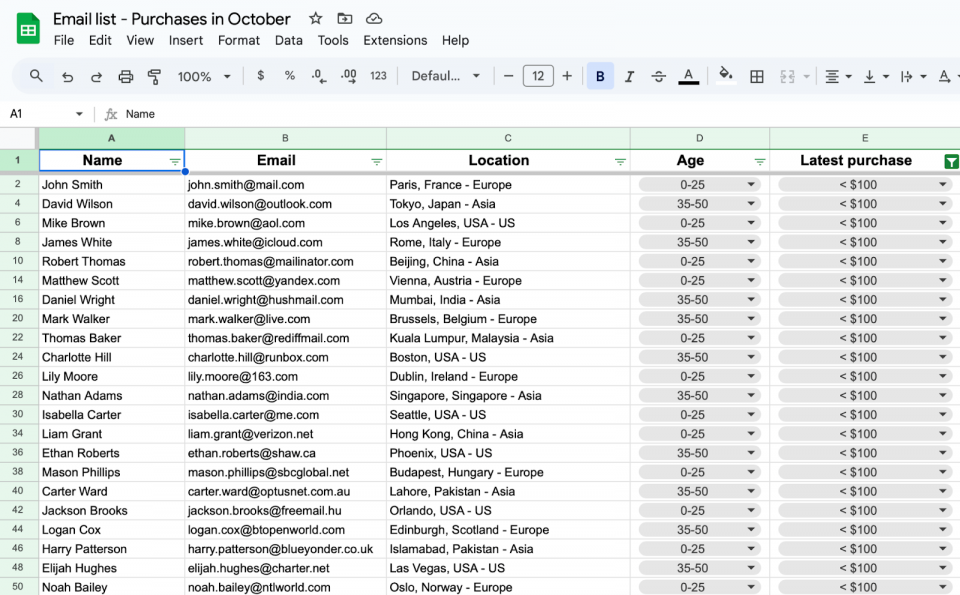
Task: Open the font dropdown
Action: [444, 75]
